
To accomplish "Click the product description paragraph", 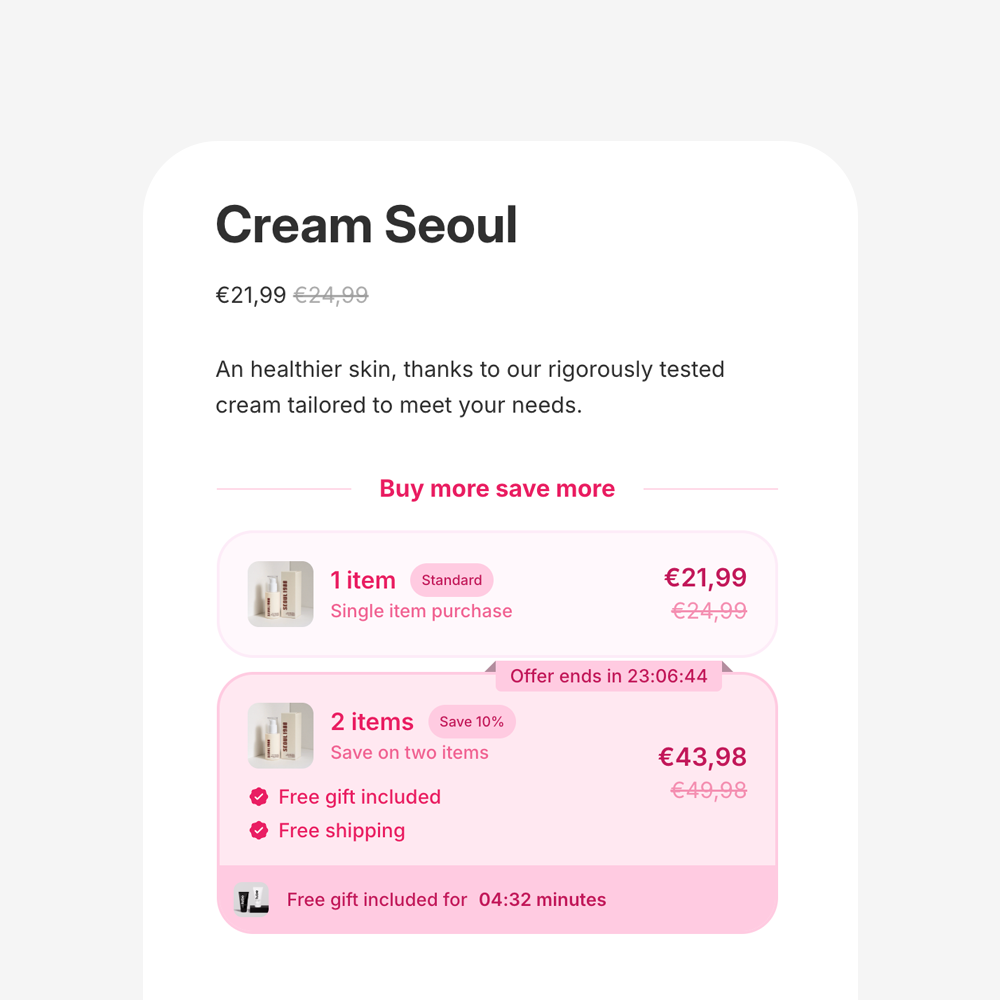I will point(470,388).
